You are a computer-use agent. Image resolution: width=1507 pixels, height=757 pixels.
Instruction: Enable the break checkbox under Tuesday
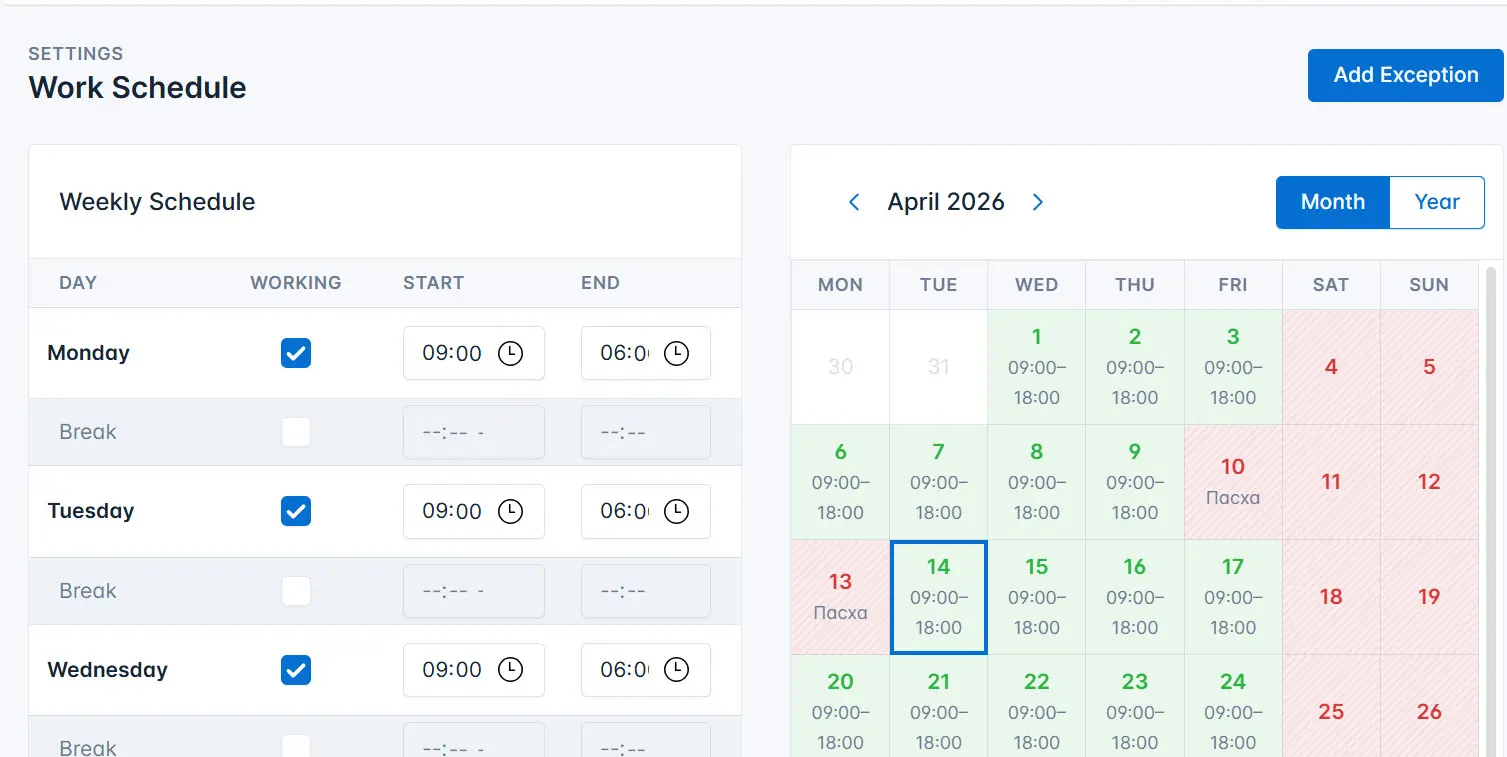click(x=296, y=591)
